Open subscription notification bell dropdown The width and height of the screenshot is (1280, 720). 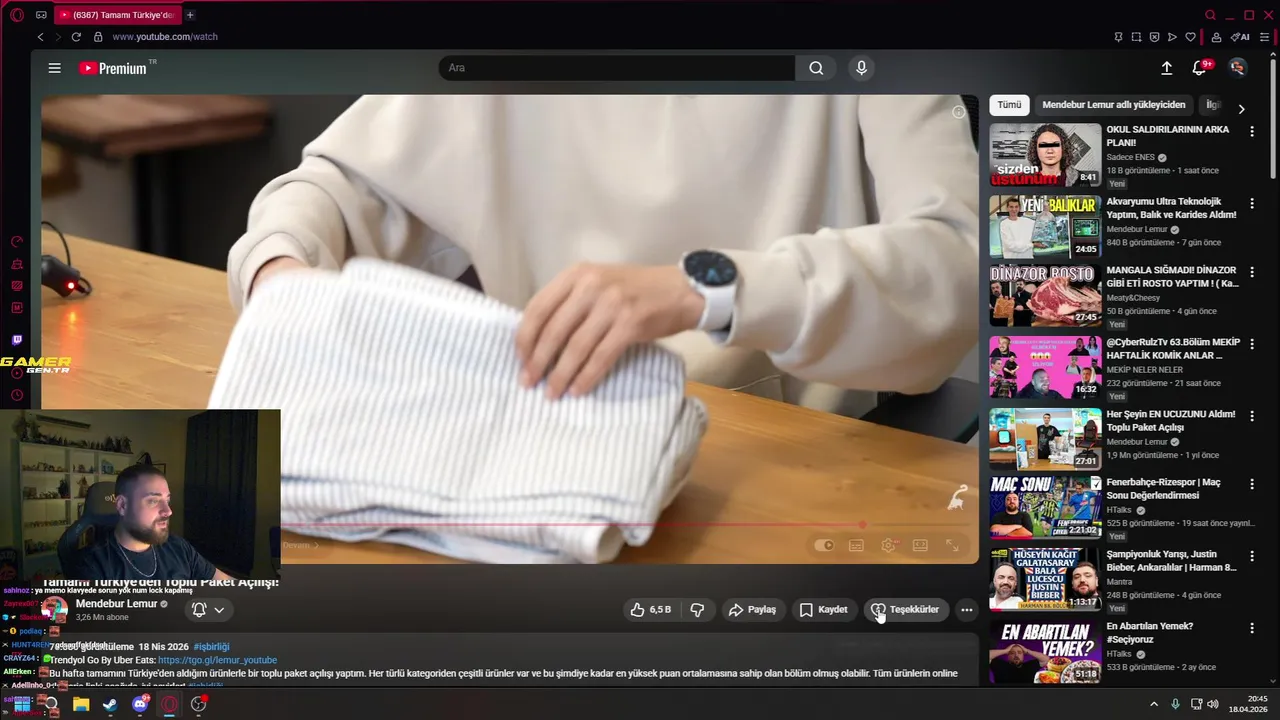(208, 609)
